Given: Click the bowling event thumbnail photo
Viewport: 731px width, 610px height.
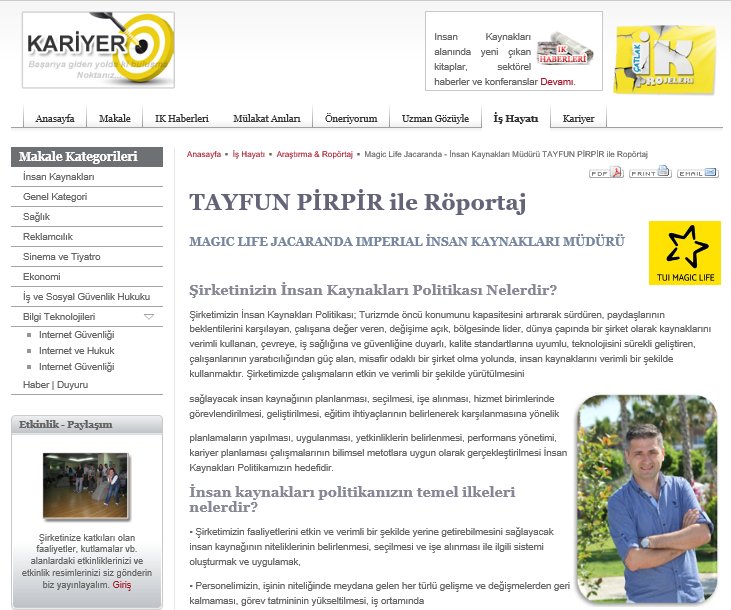Looking at the screenshot, I should click(85, 485).
